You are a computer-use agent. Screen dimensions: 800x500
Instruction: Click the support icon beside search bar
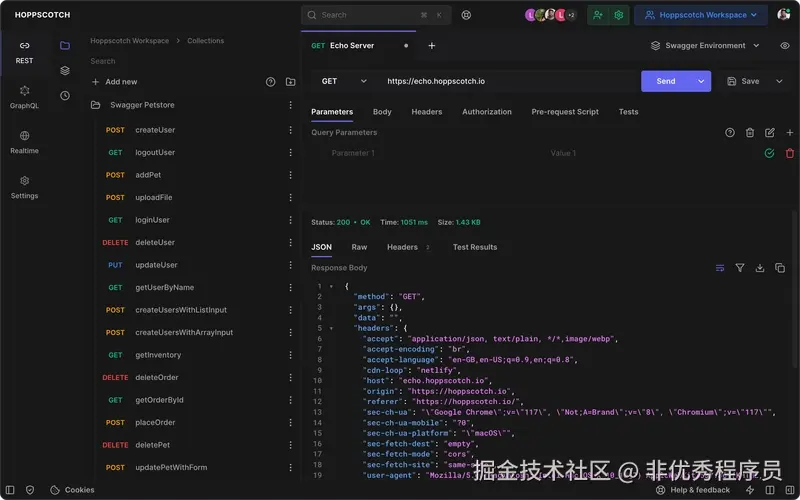(466, 15)
